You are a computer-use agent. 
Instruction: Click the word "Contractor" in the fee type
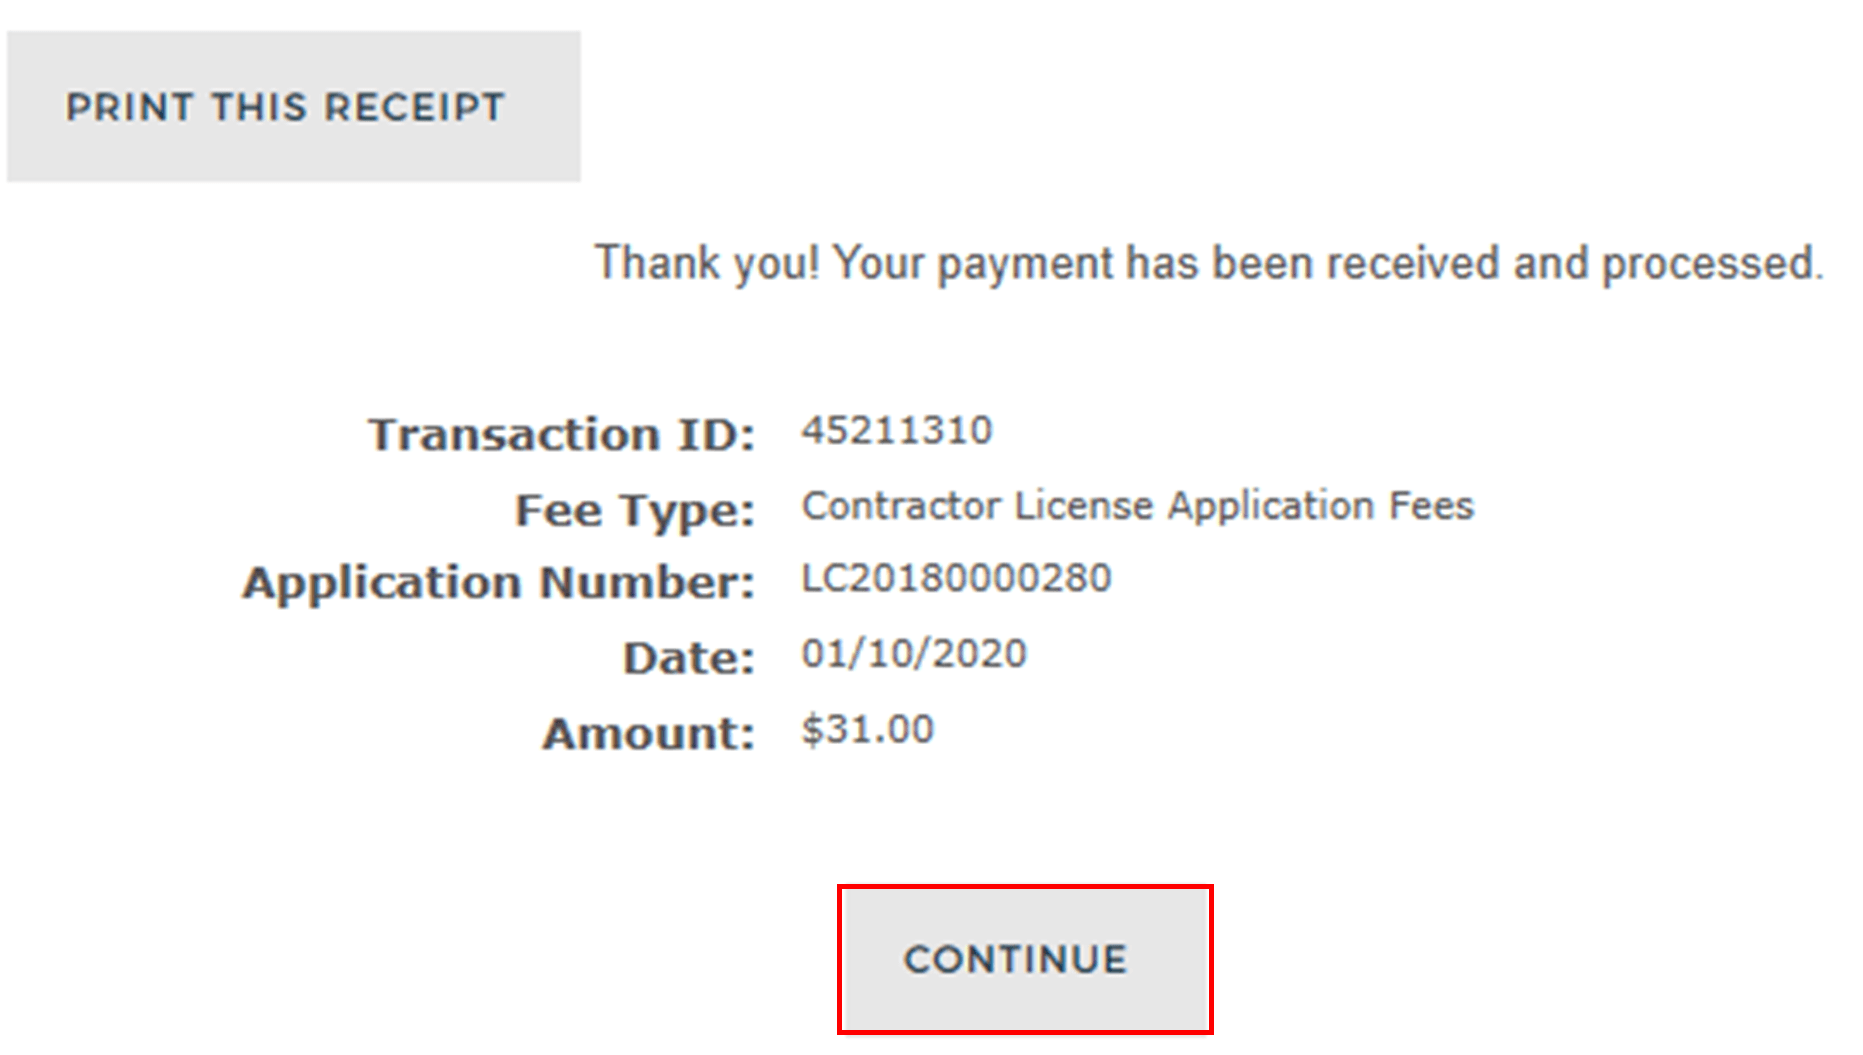pyautogui.click(x=901, y=506)
